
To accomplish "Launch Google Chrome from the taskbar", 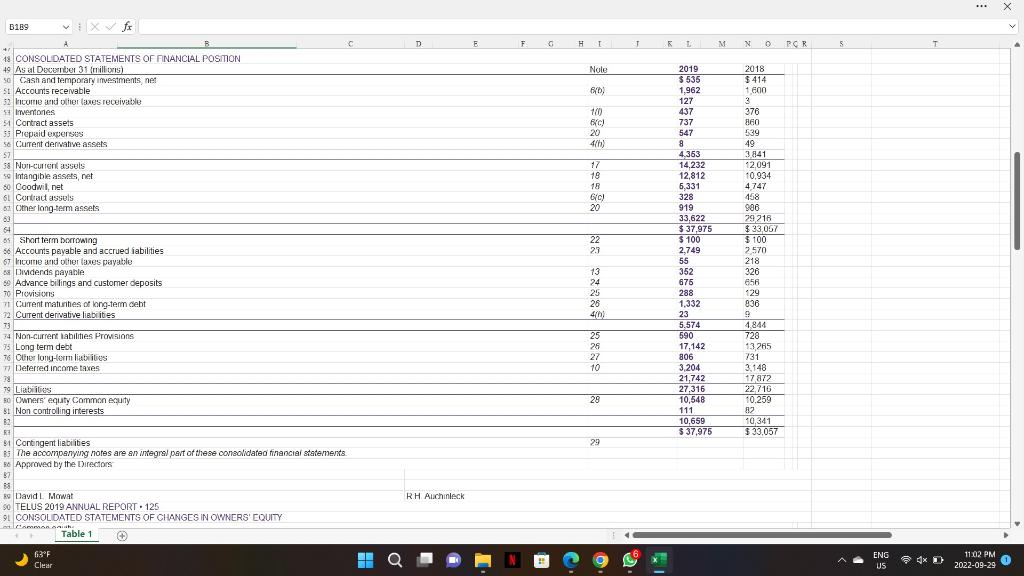I will click(x=600, y=560).
